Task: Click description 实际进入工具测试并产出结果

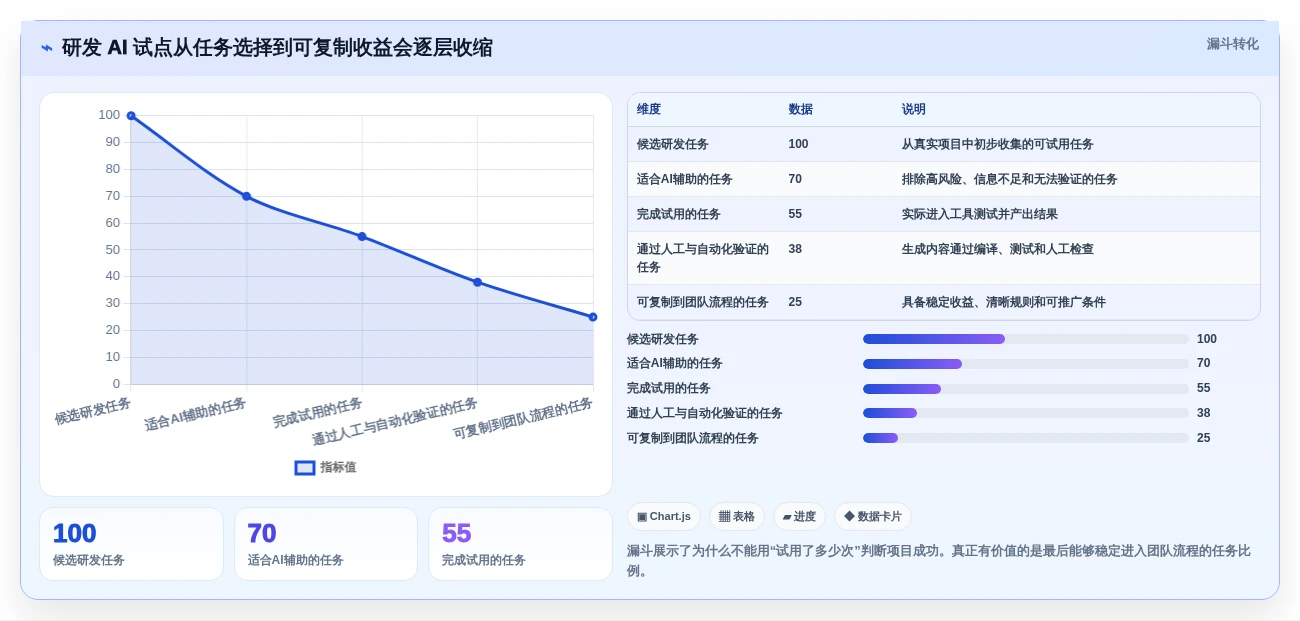Action: click(979, 214)
